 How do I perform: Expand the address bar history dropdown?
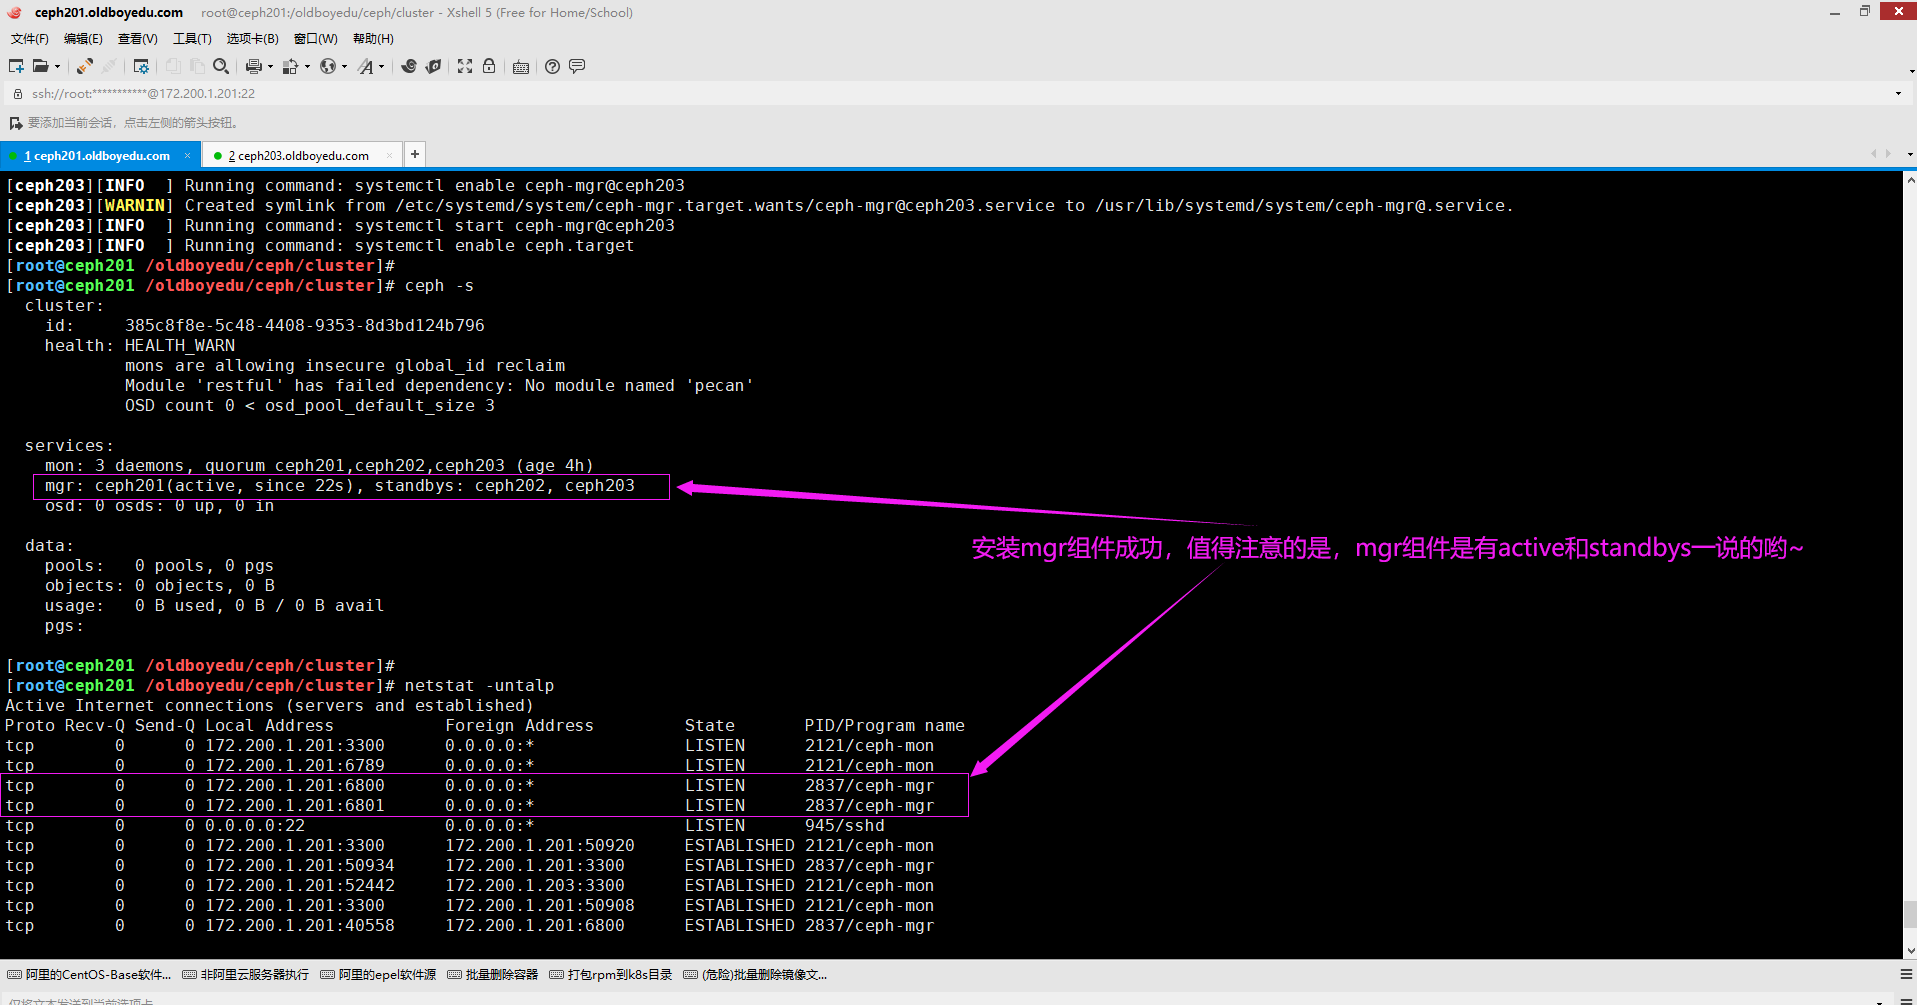pos(1898,94)
